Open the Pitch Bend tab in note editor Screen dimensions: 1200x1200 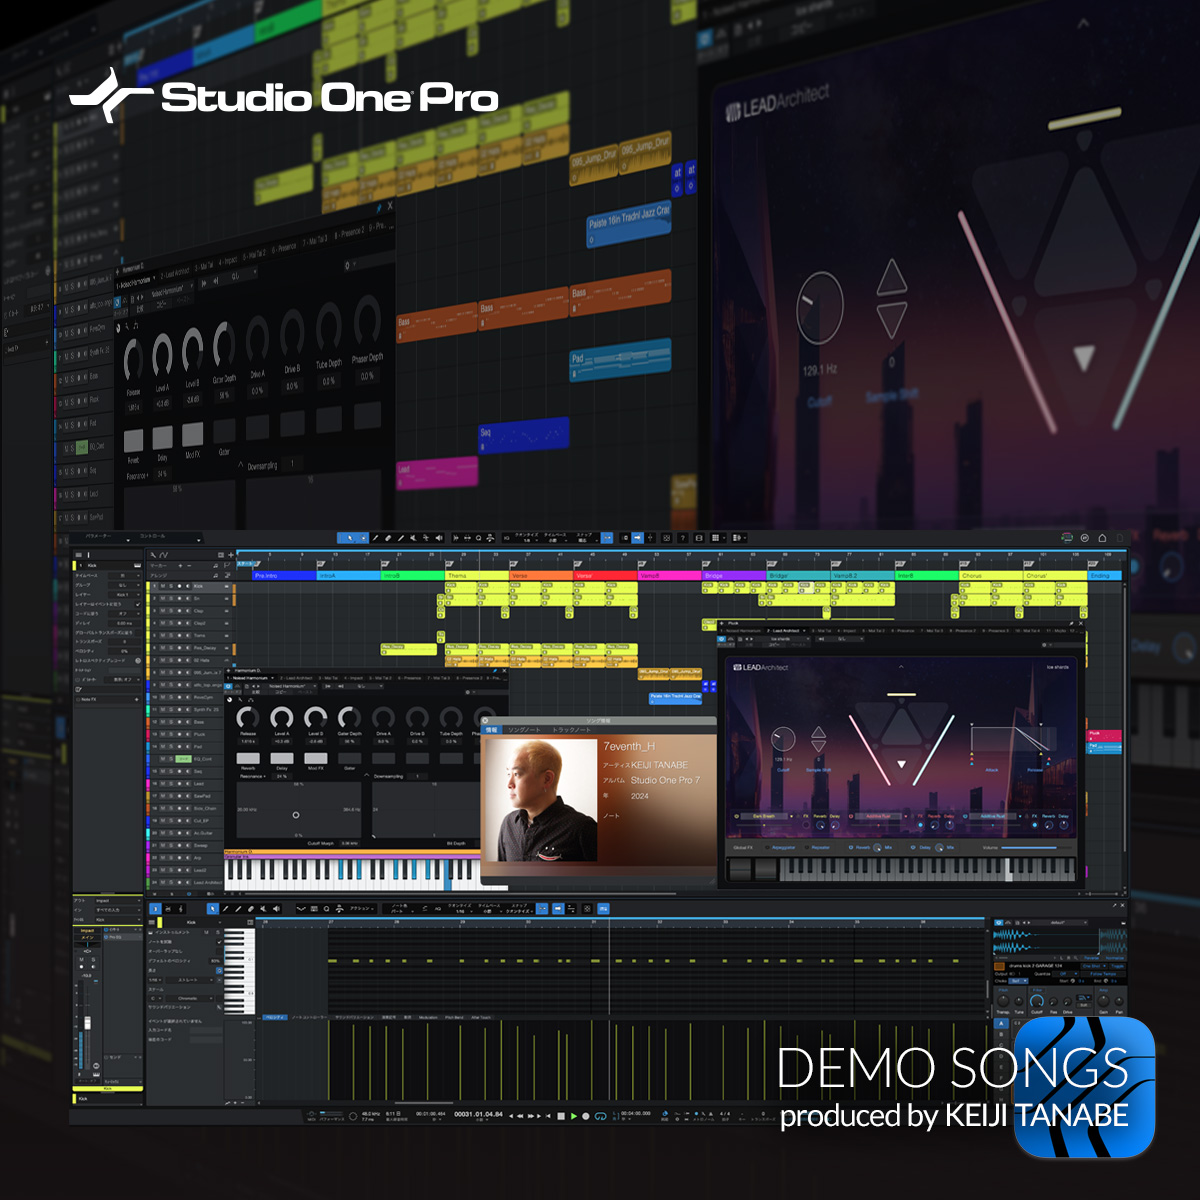[454, 1017]
